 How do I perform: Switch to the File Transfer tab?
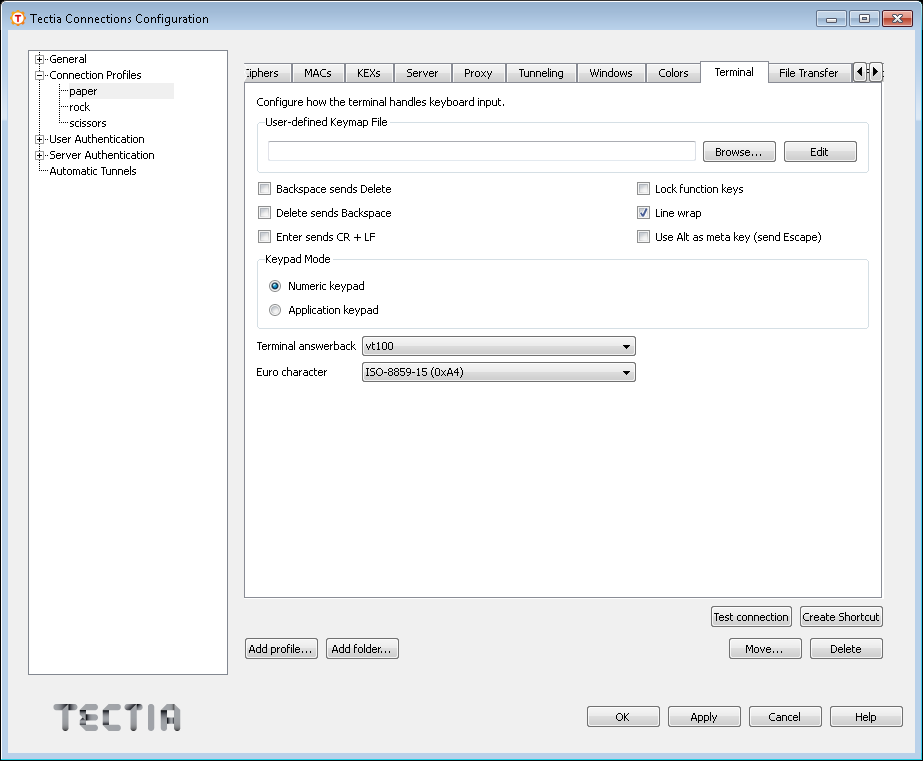point(808,72)
